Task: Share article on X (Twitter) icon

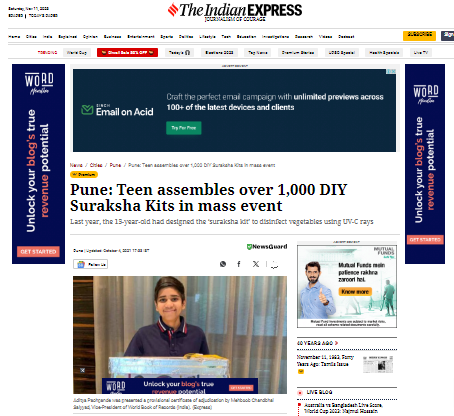Action: [x=256, y=264]
